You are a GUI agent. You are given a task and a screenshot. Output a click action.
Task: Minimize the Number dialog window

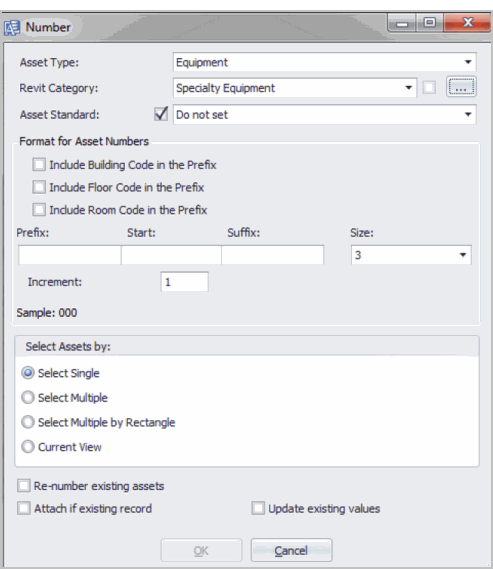tap(402, 24)
